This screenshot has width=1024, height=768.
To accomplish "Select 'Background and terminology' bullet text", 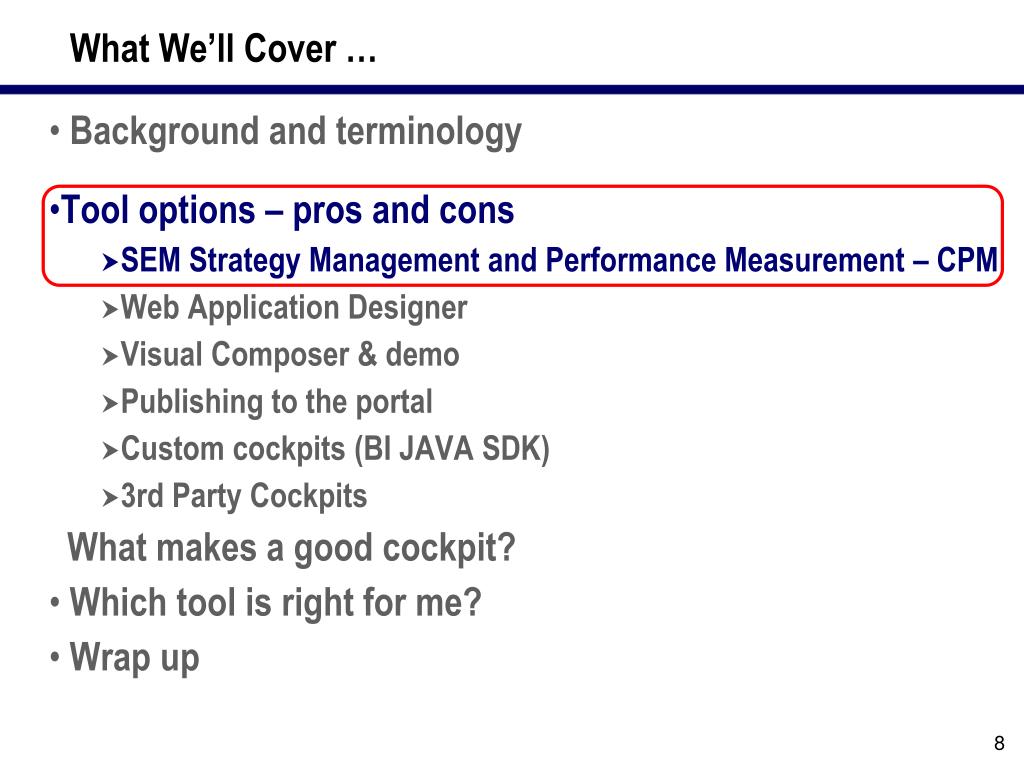I will [296, 133].
